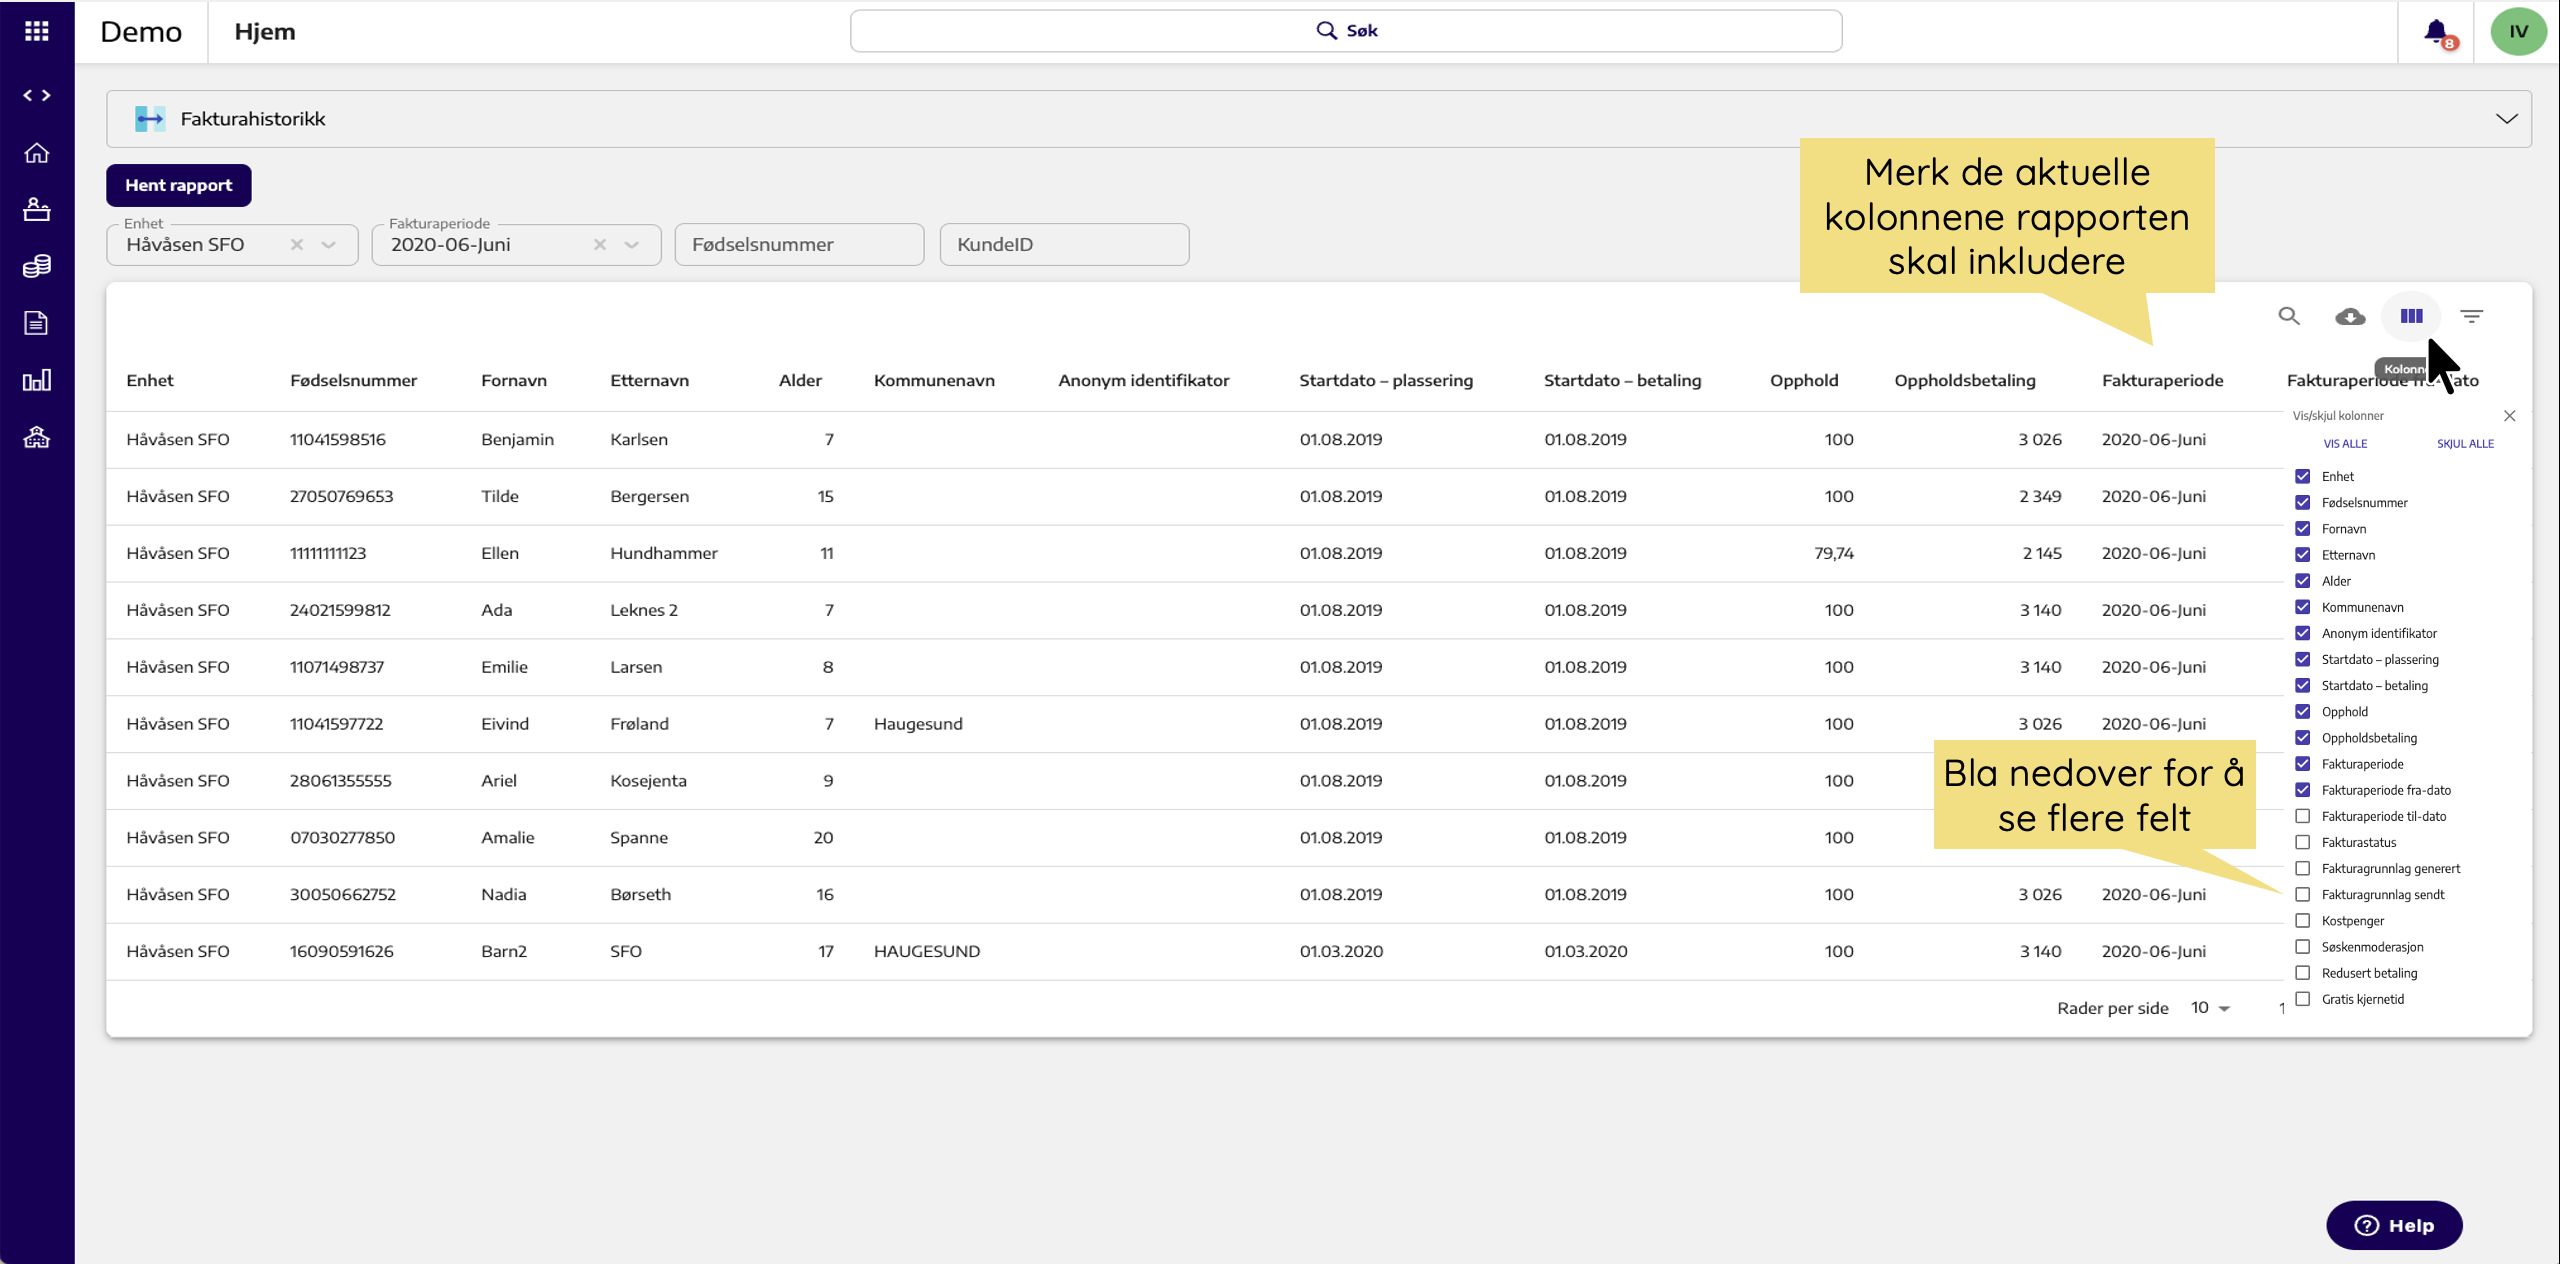Sort by the Opphold column header
Image resolution: width=2560 pixels, height=1264 pixels.
[x=1804, y=381]
